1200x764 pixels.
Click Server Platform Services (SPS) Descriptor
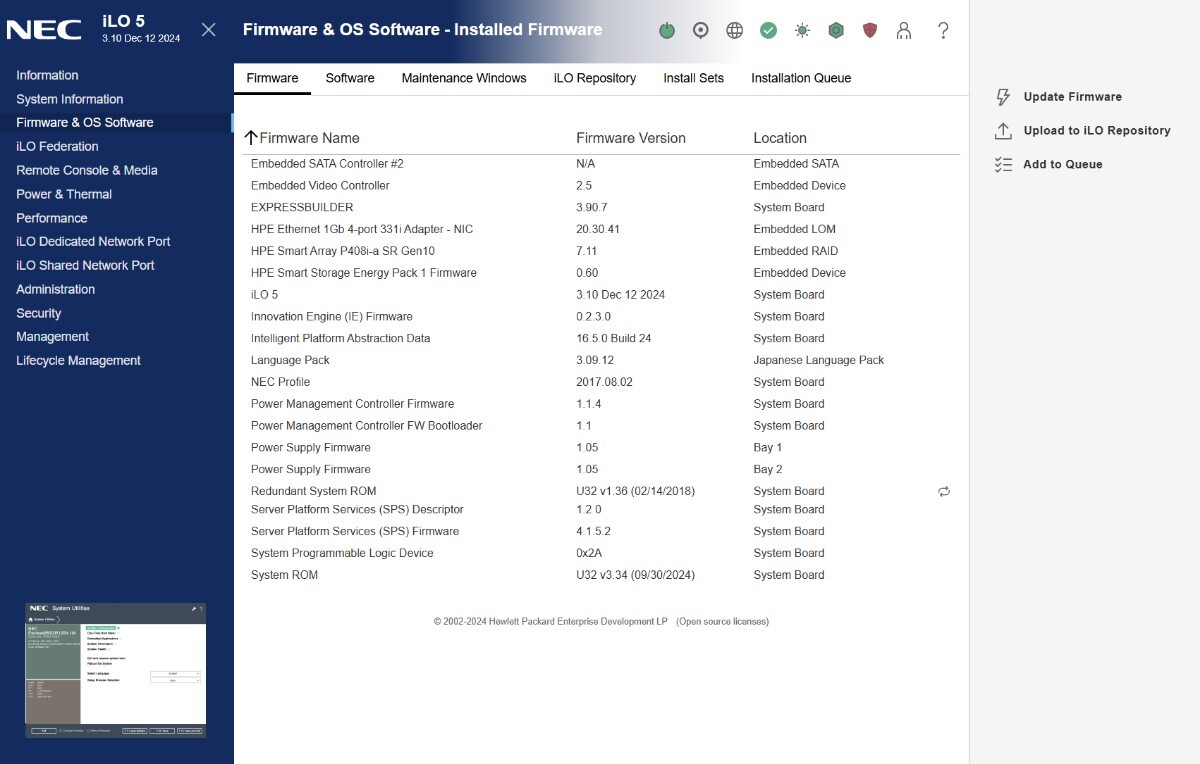tap(357, 510)
